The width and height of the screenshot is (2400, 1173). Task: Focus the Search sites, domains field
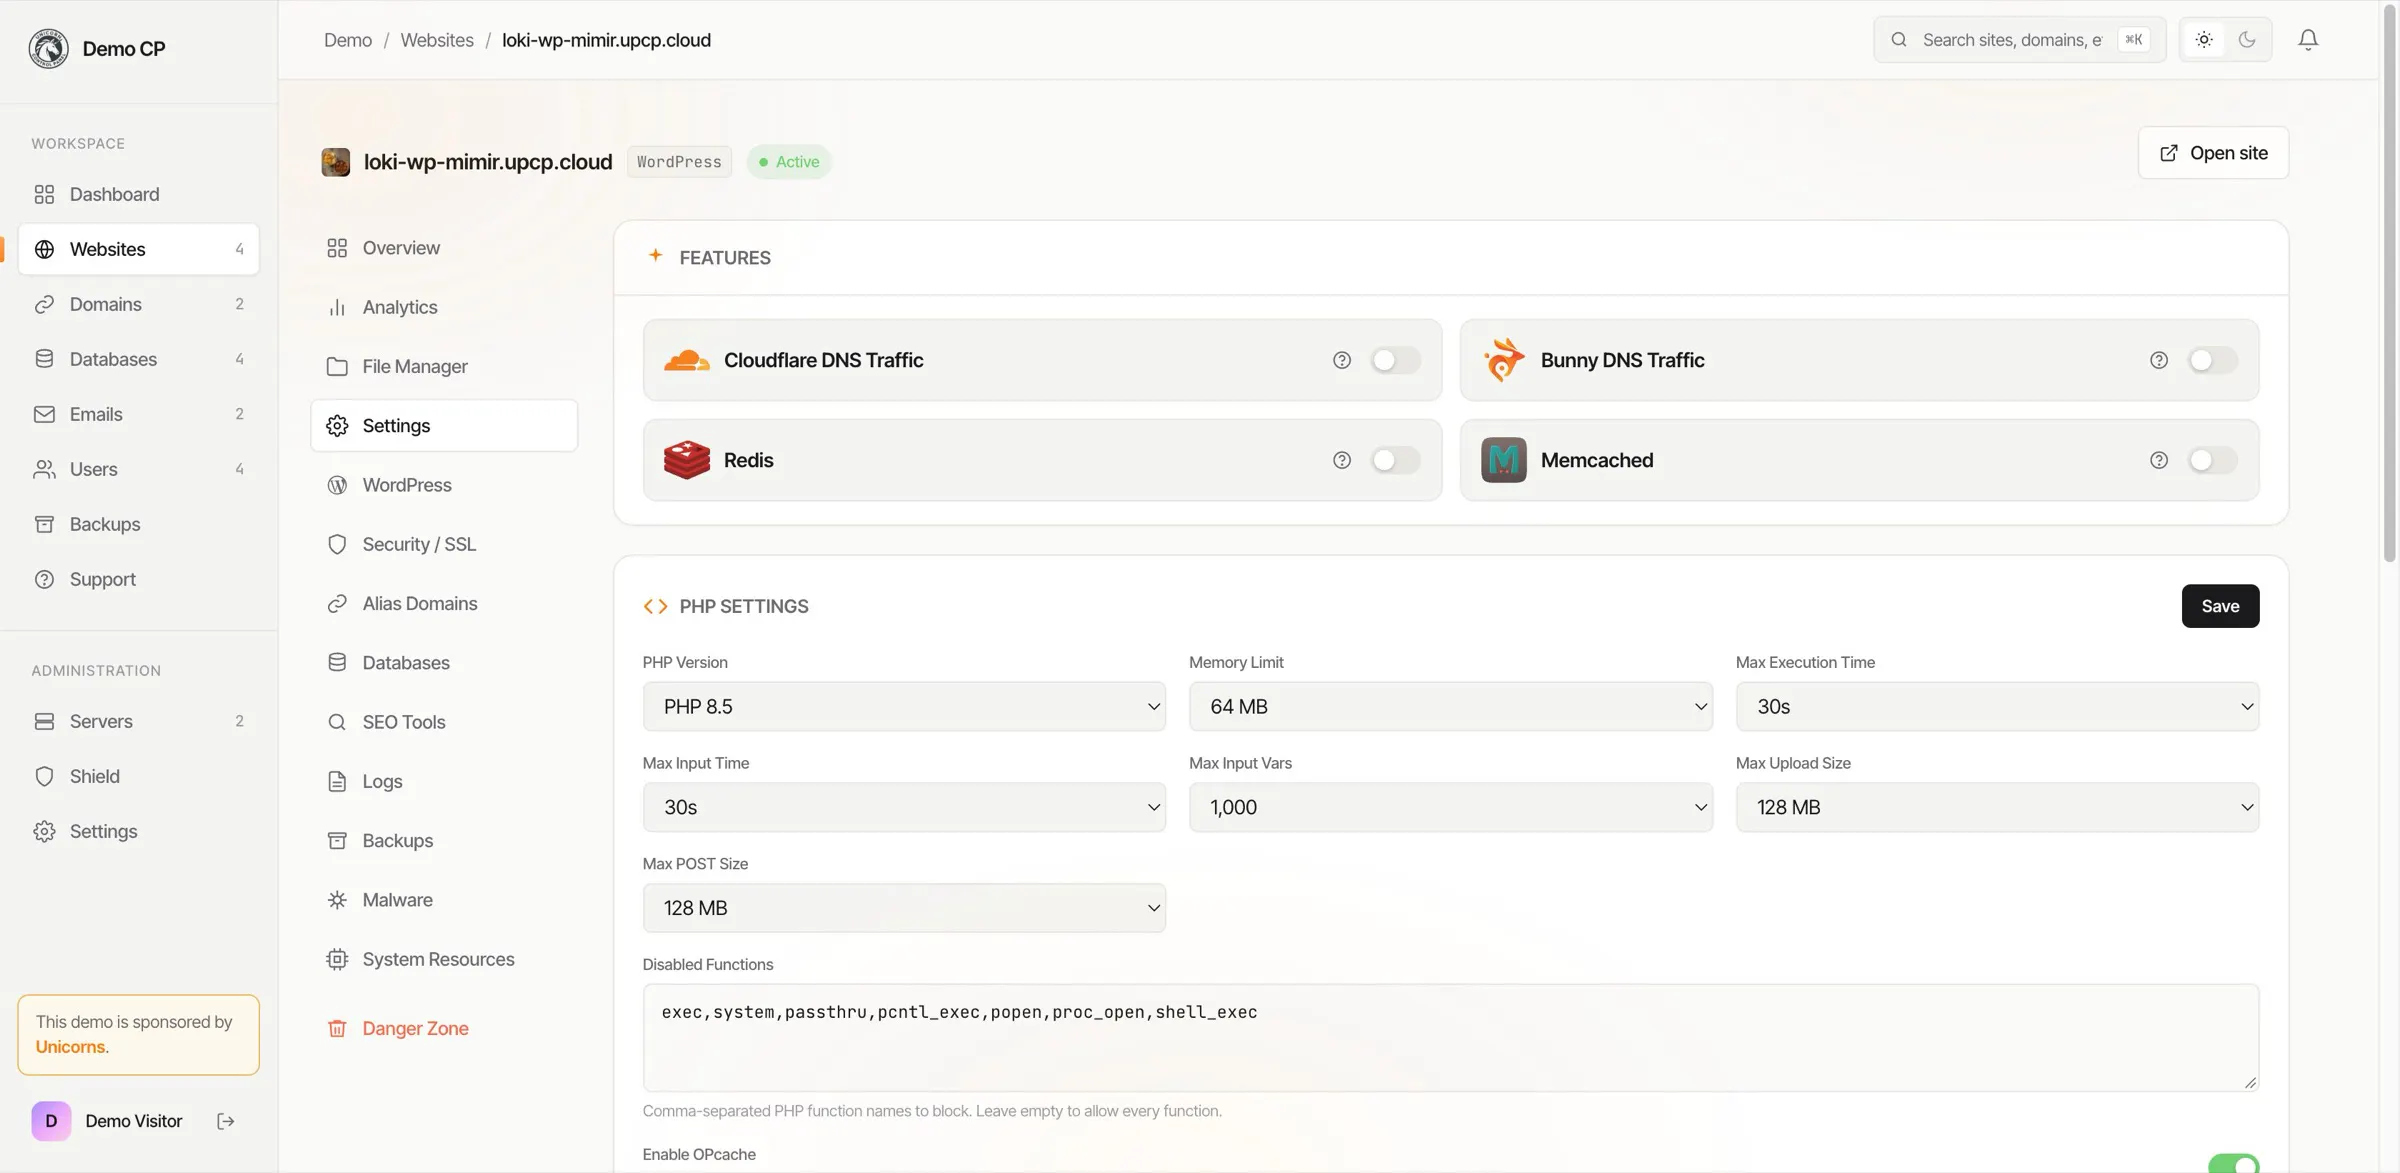coord(2019,40)
